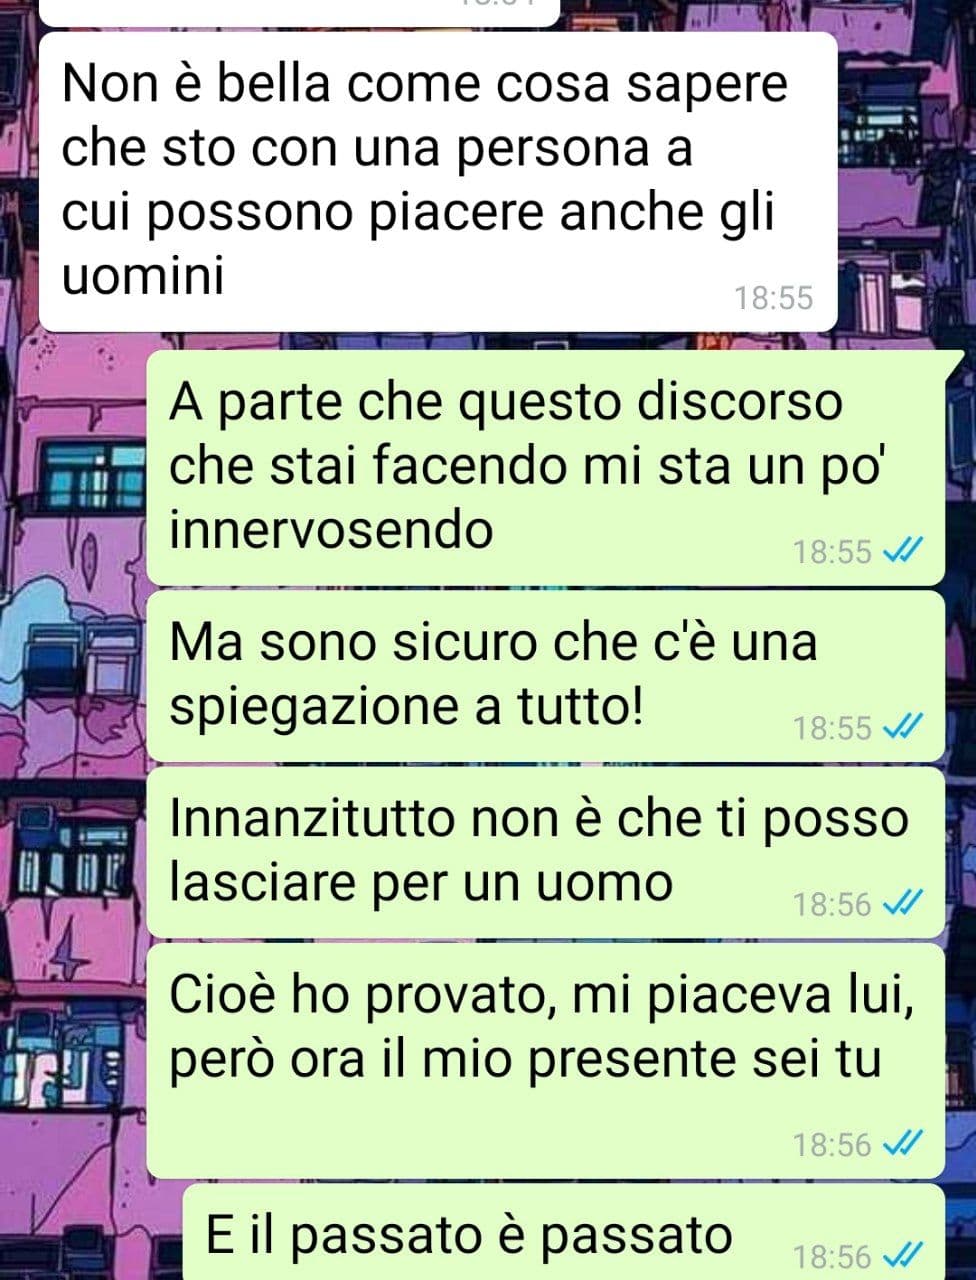
Task: Tap the check marks next to "E il passato è passato"
Action: [x=903, y=1255]
